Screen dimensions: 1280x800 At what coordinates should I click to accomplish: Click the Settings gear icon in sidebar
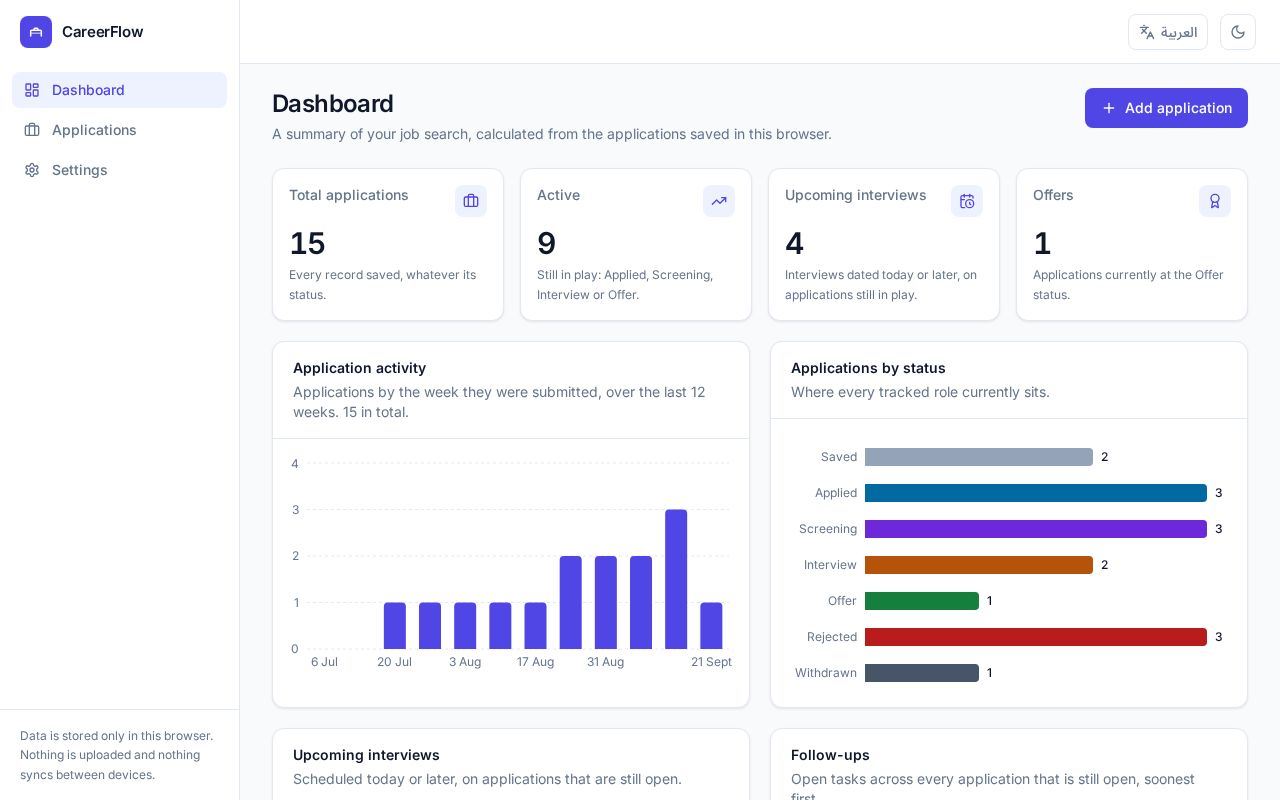(32, 170)
